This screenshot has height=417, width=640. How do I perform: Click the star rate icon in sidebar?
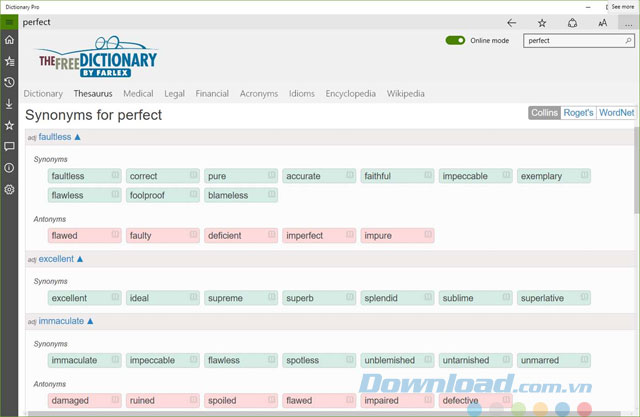(x=9, y=125)
